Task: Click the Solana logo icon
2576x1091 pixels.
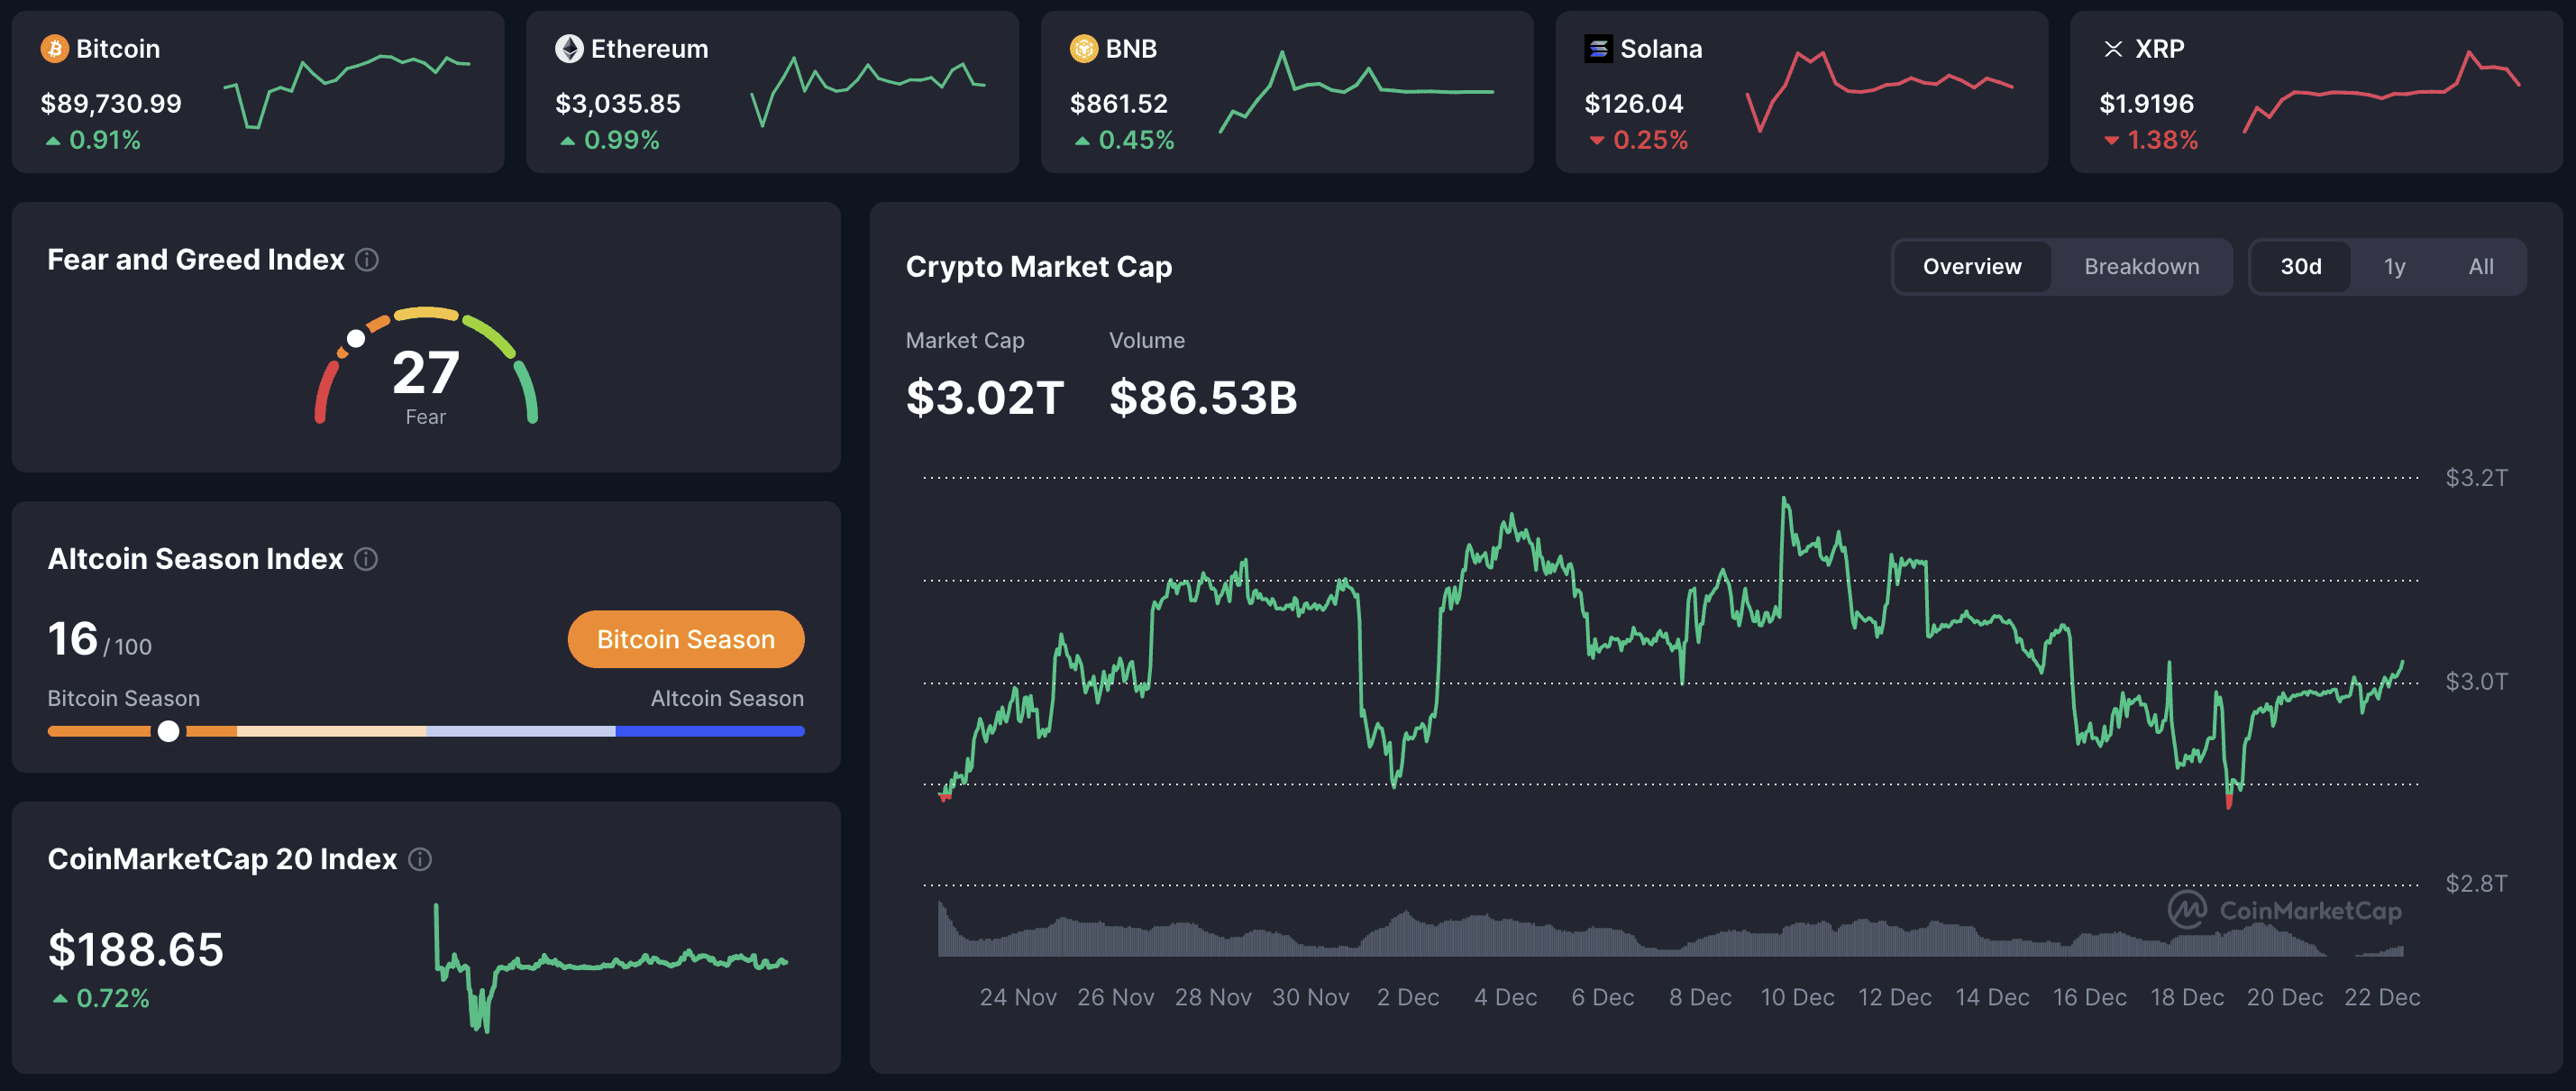Action: pyautogui.click(x=1600, y=48)
